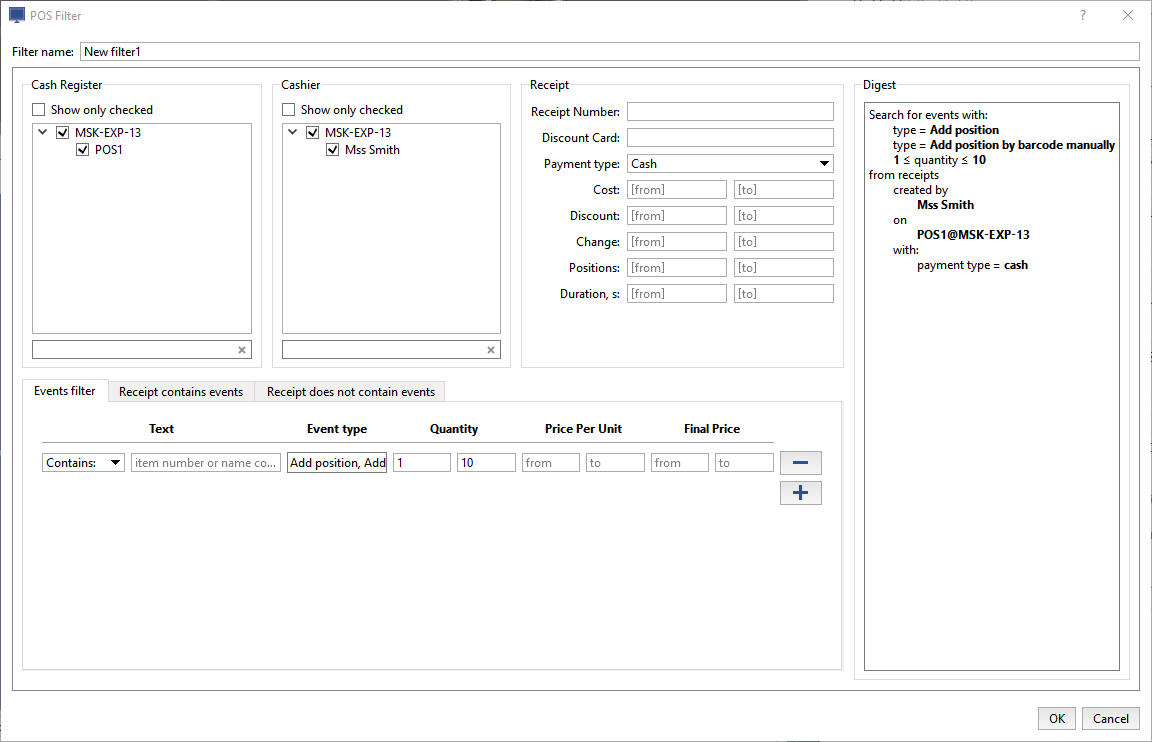Open the Event type selection field
Screen dimensions: 1152x742
[337, 463]
